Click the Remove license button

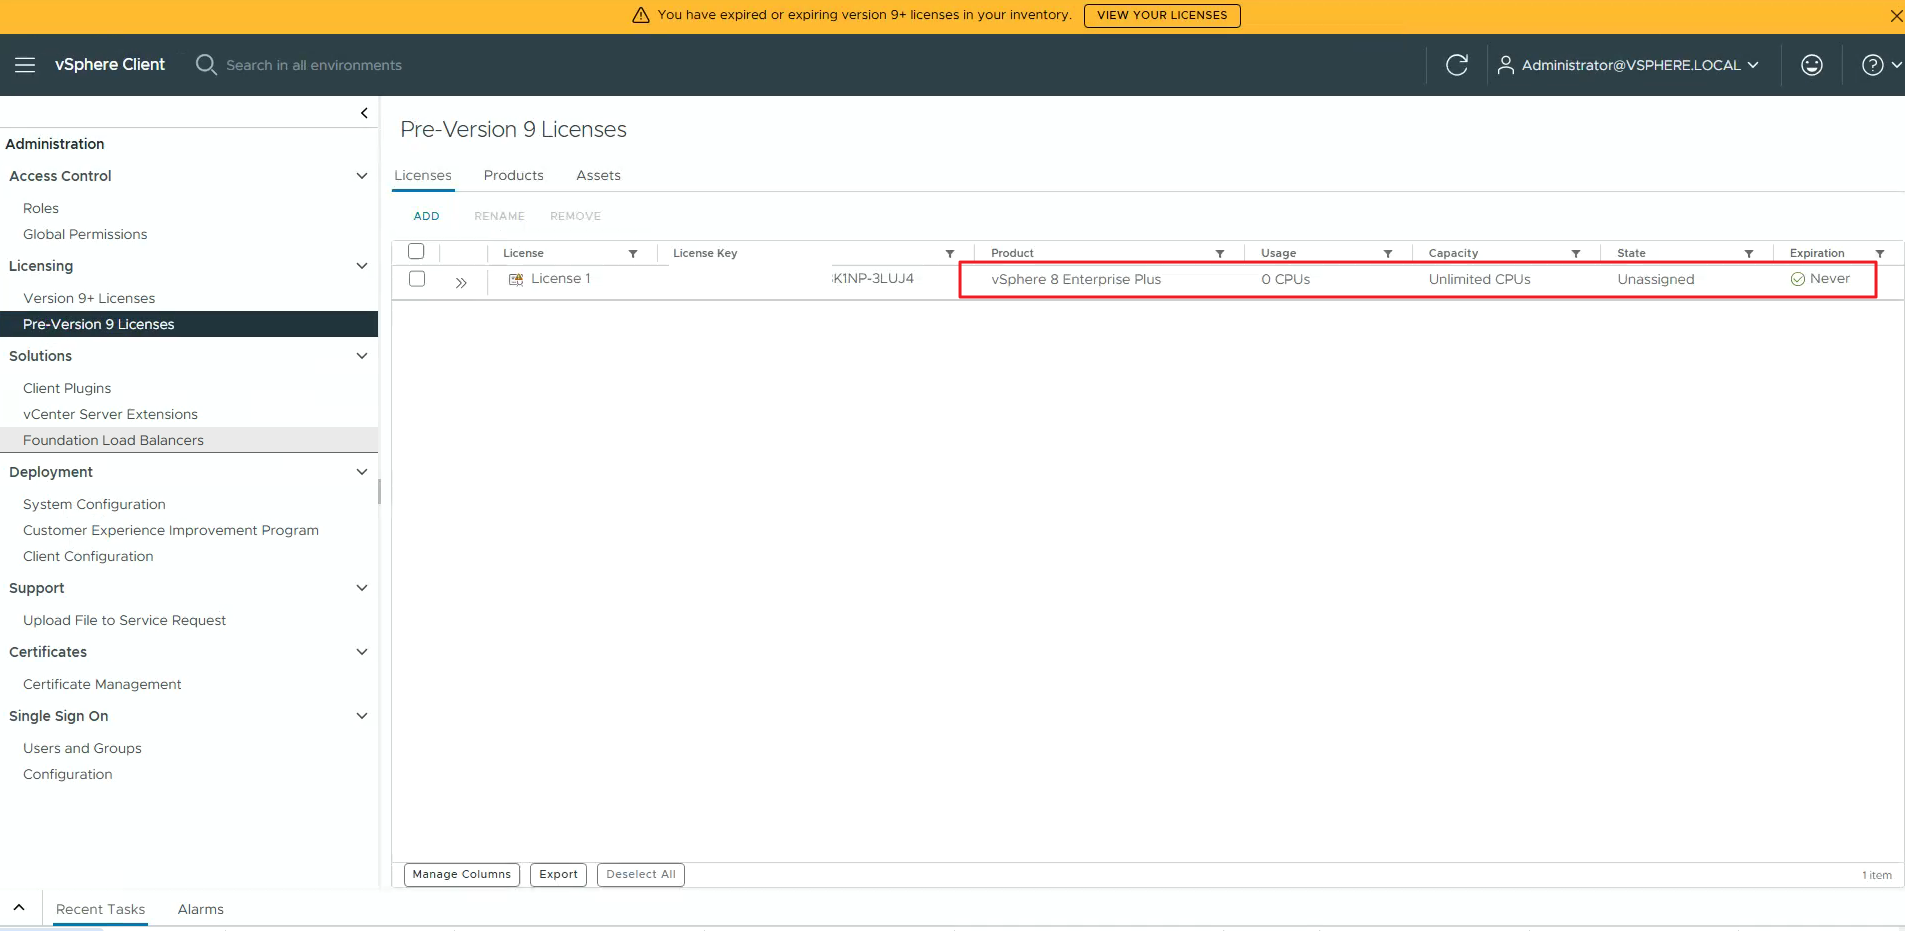[x=576, y=216]
